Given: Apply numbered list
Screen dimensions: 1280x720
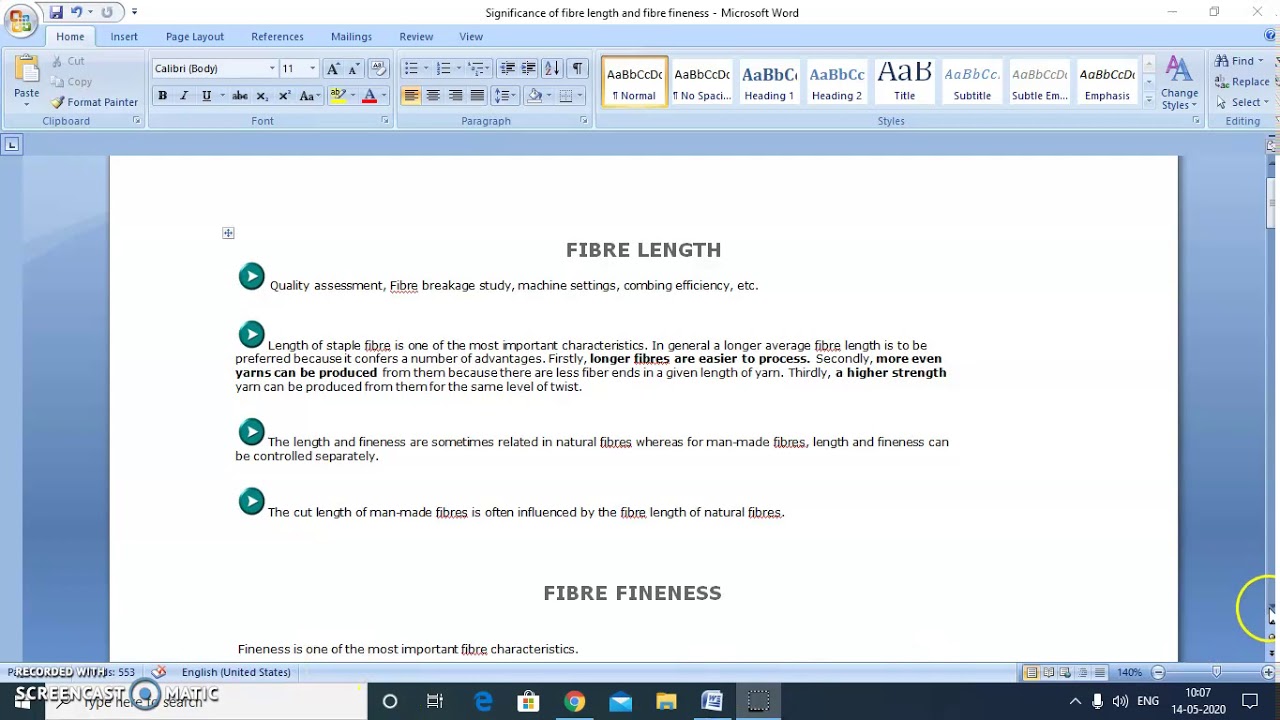Looking at the screenshot, I should coord(444,68).
